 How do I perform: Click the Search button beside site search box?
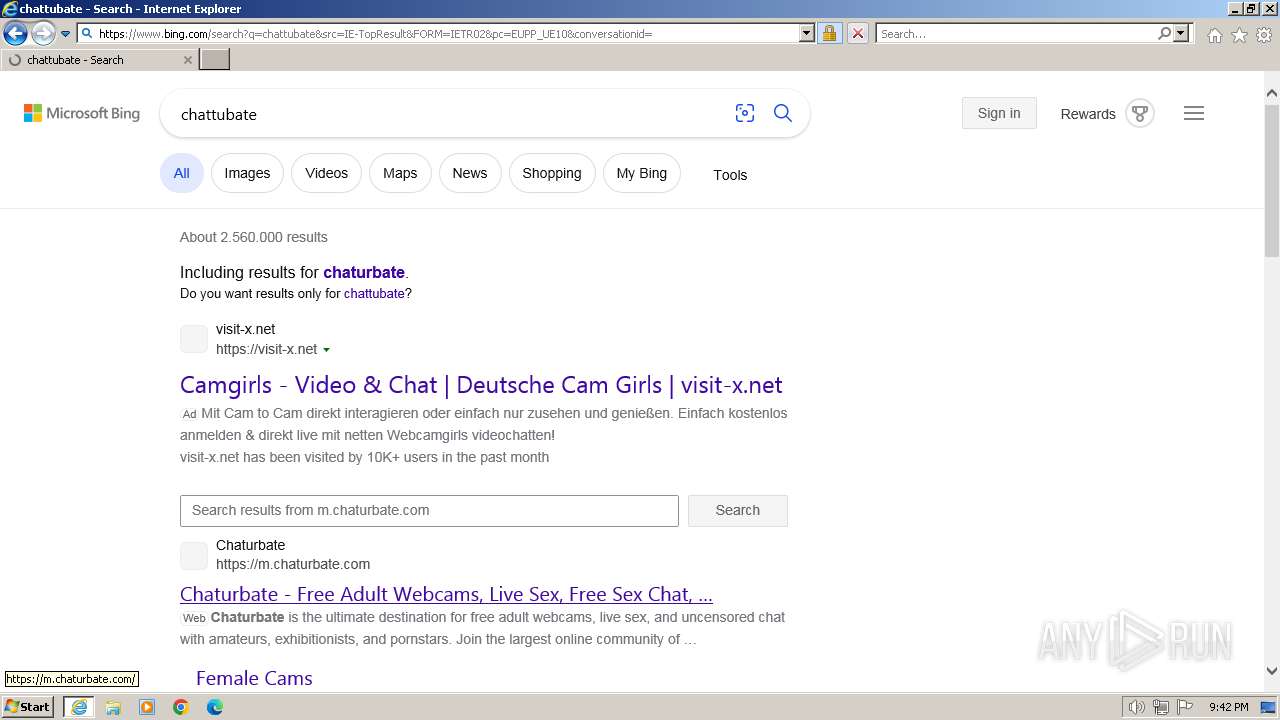(x=737, y=510)
